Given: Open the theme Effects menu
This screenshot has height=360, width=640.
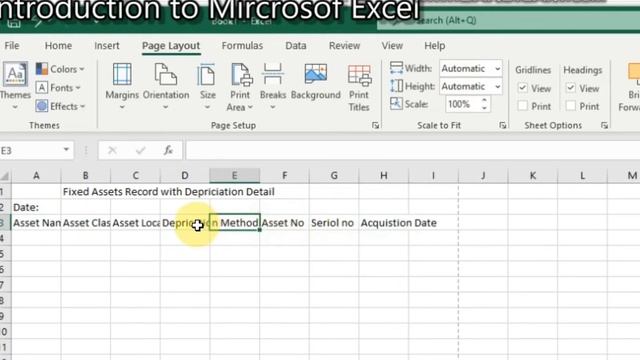Looking at the screenshot, I should (x=60, y=107).
